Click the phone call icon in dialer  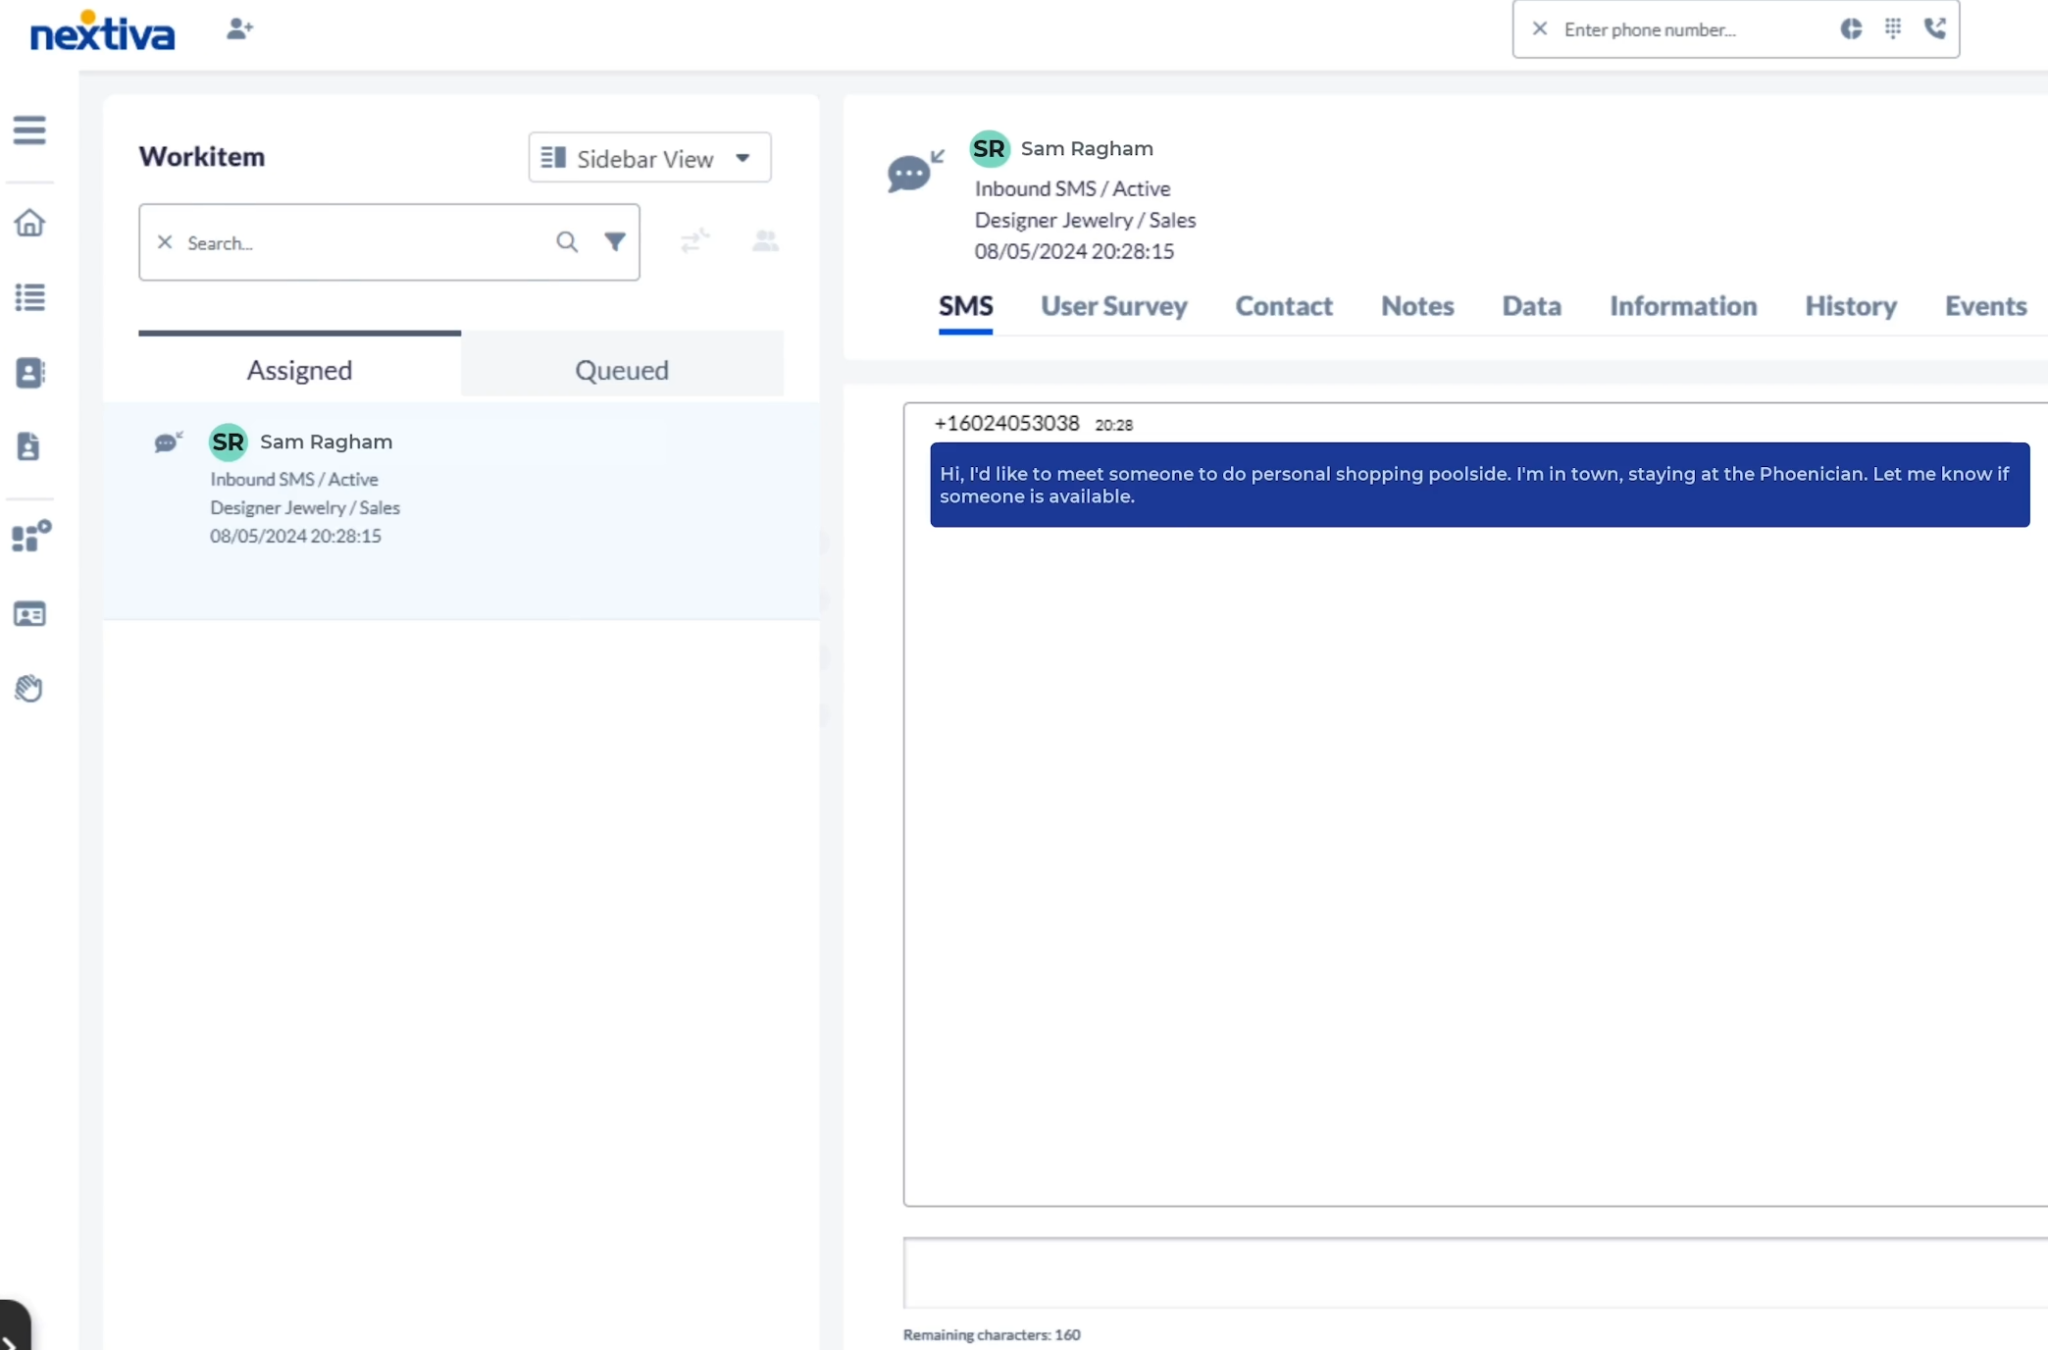pyautogui.click(x=1934, y=29)
